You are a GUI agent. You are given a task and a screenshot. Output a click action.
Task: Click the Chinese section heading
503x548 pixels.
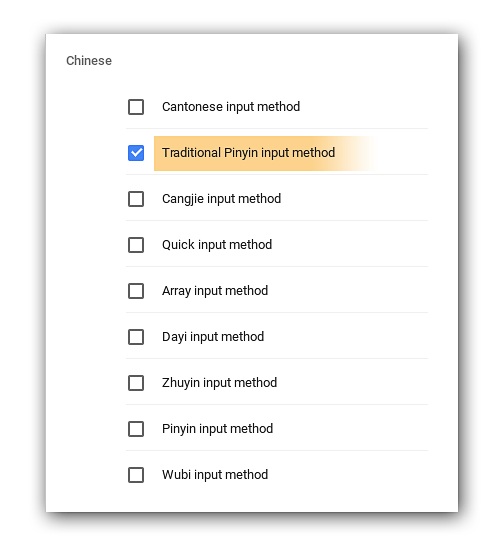89,61
